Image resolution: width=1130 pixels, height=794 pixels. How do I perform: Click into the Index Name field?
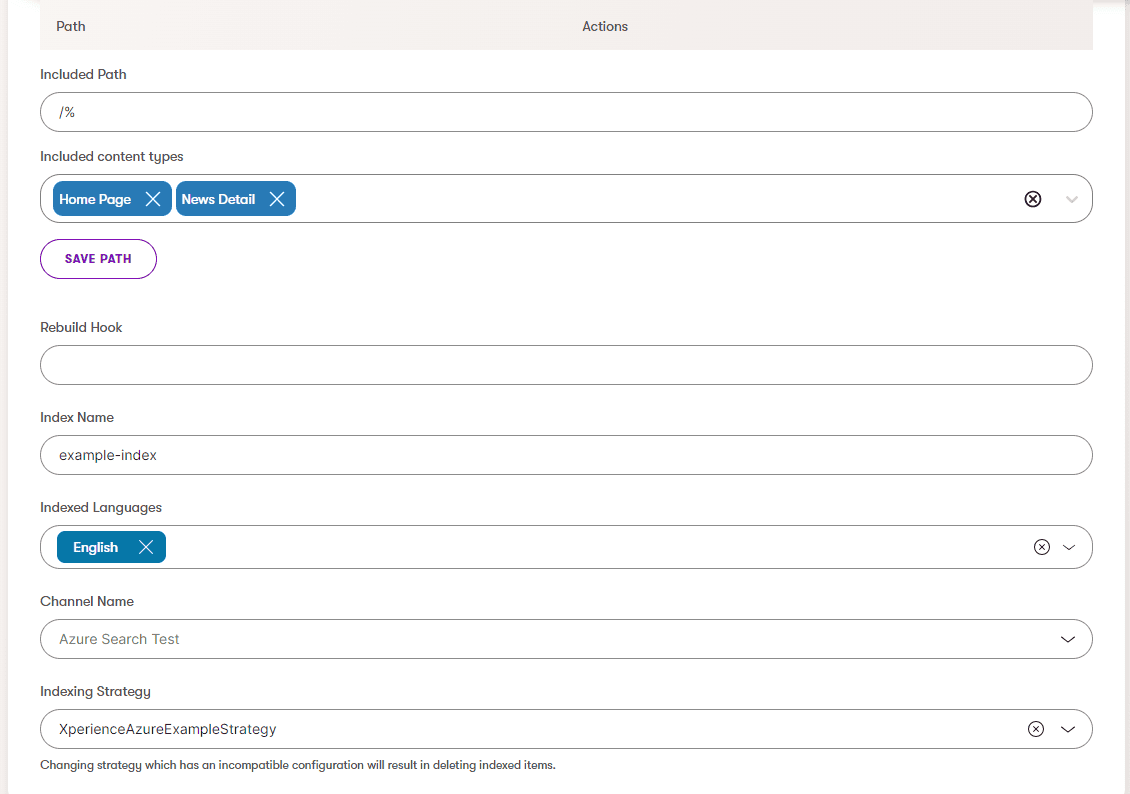566,455
